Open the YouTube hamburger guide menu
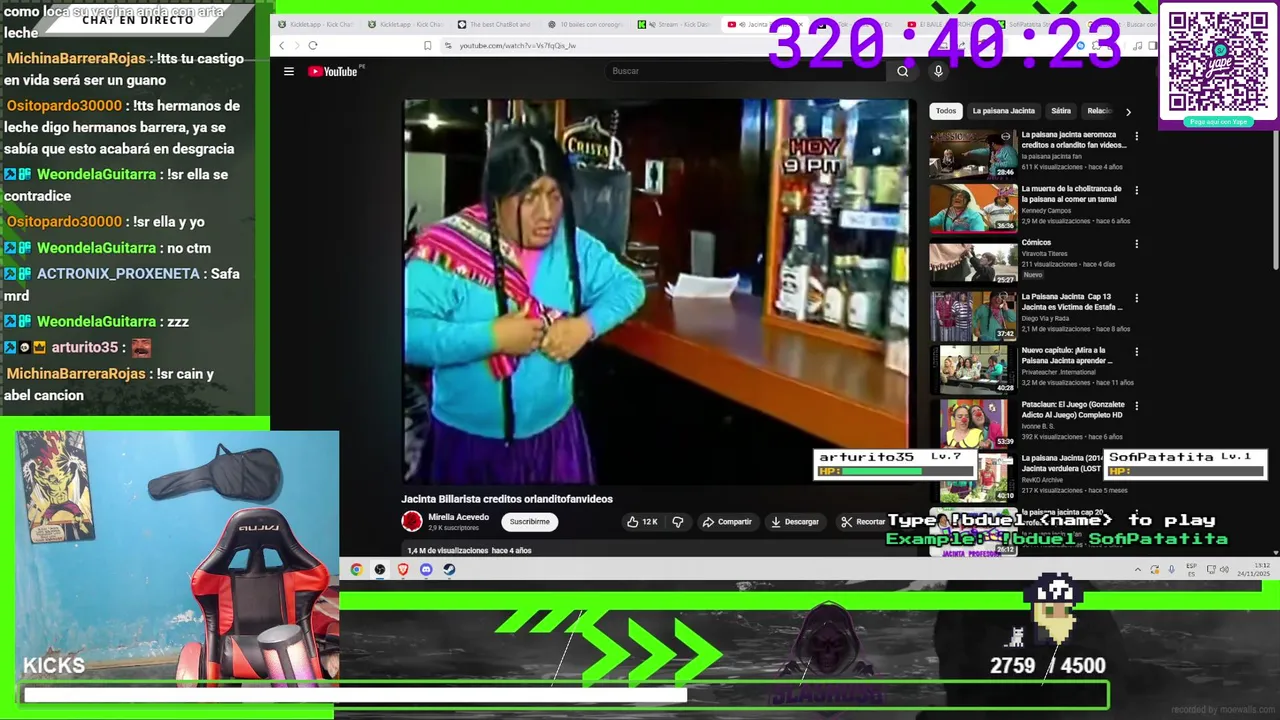This screenshot has width=1280, height=720. coord(289,71)
